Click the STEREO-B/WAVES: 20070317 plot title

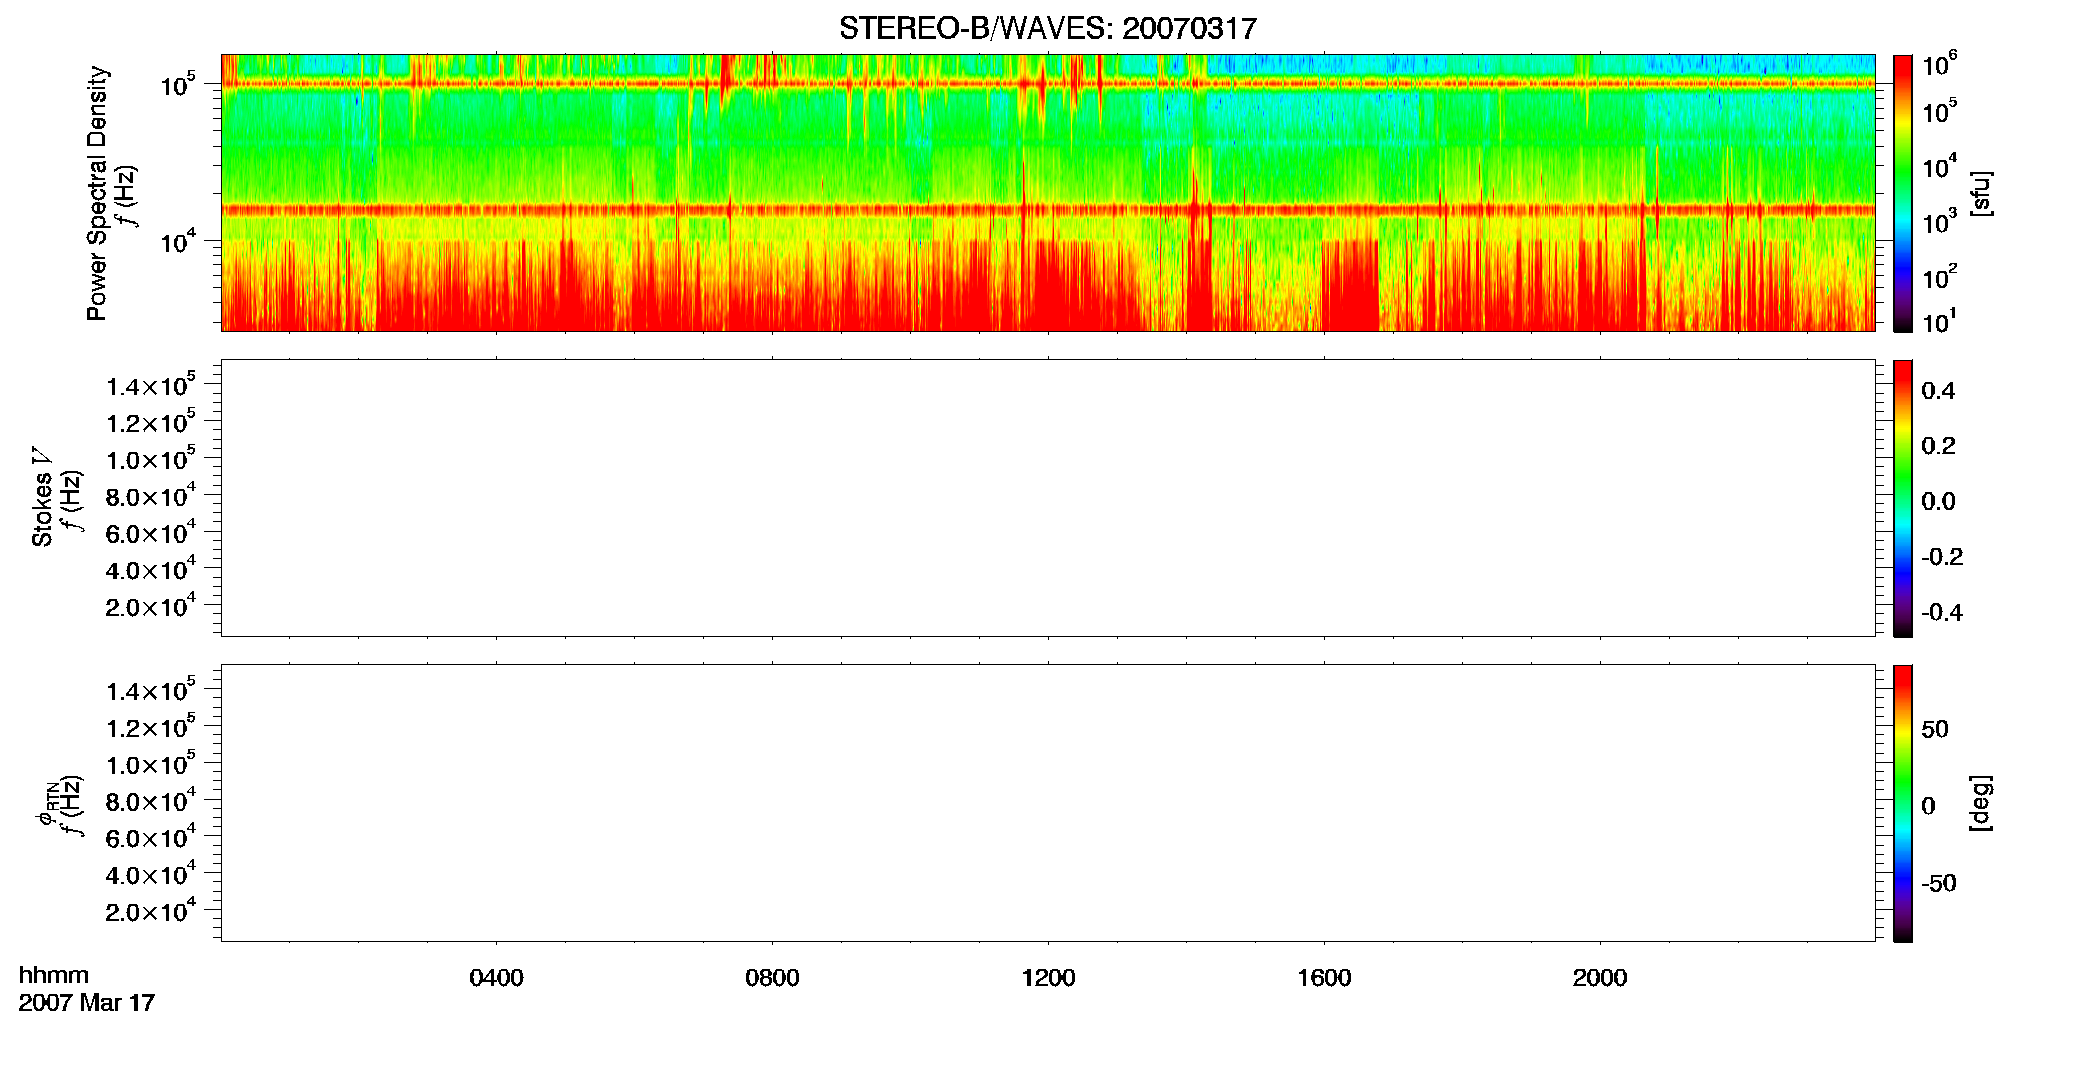click(x=1047, y=28)
